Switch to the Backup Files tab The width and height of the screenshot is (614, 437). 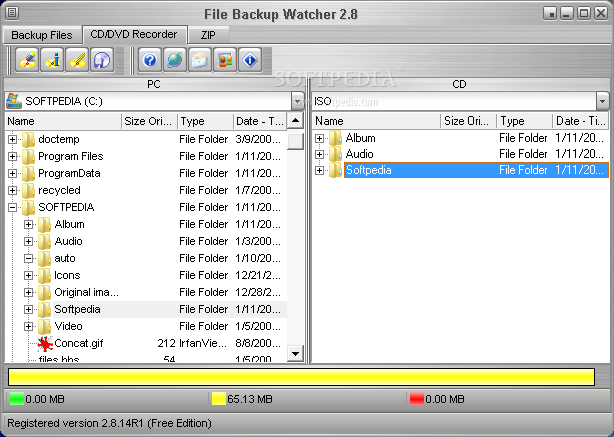42,35
